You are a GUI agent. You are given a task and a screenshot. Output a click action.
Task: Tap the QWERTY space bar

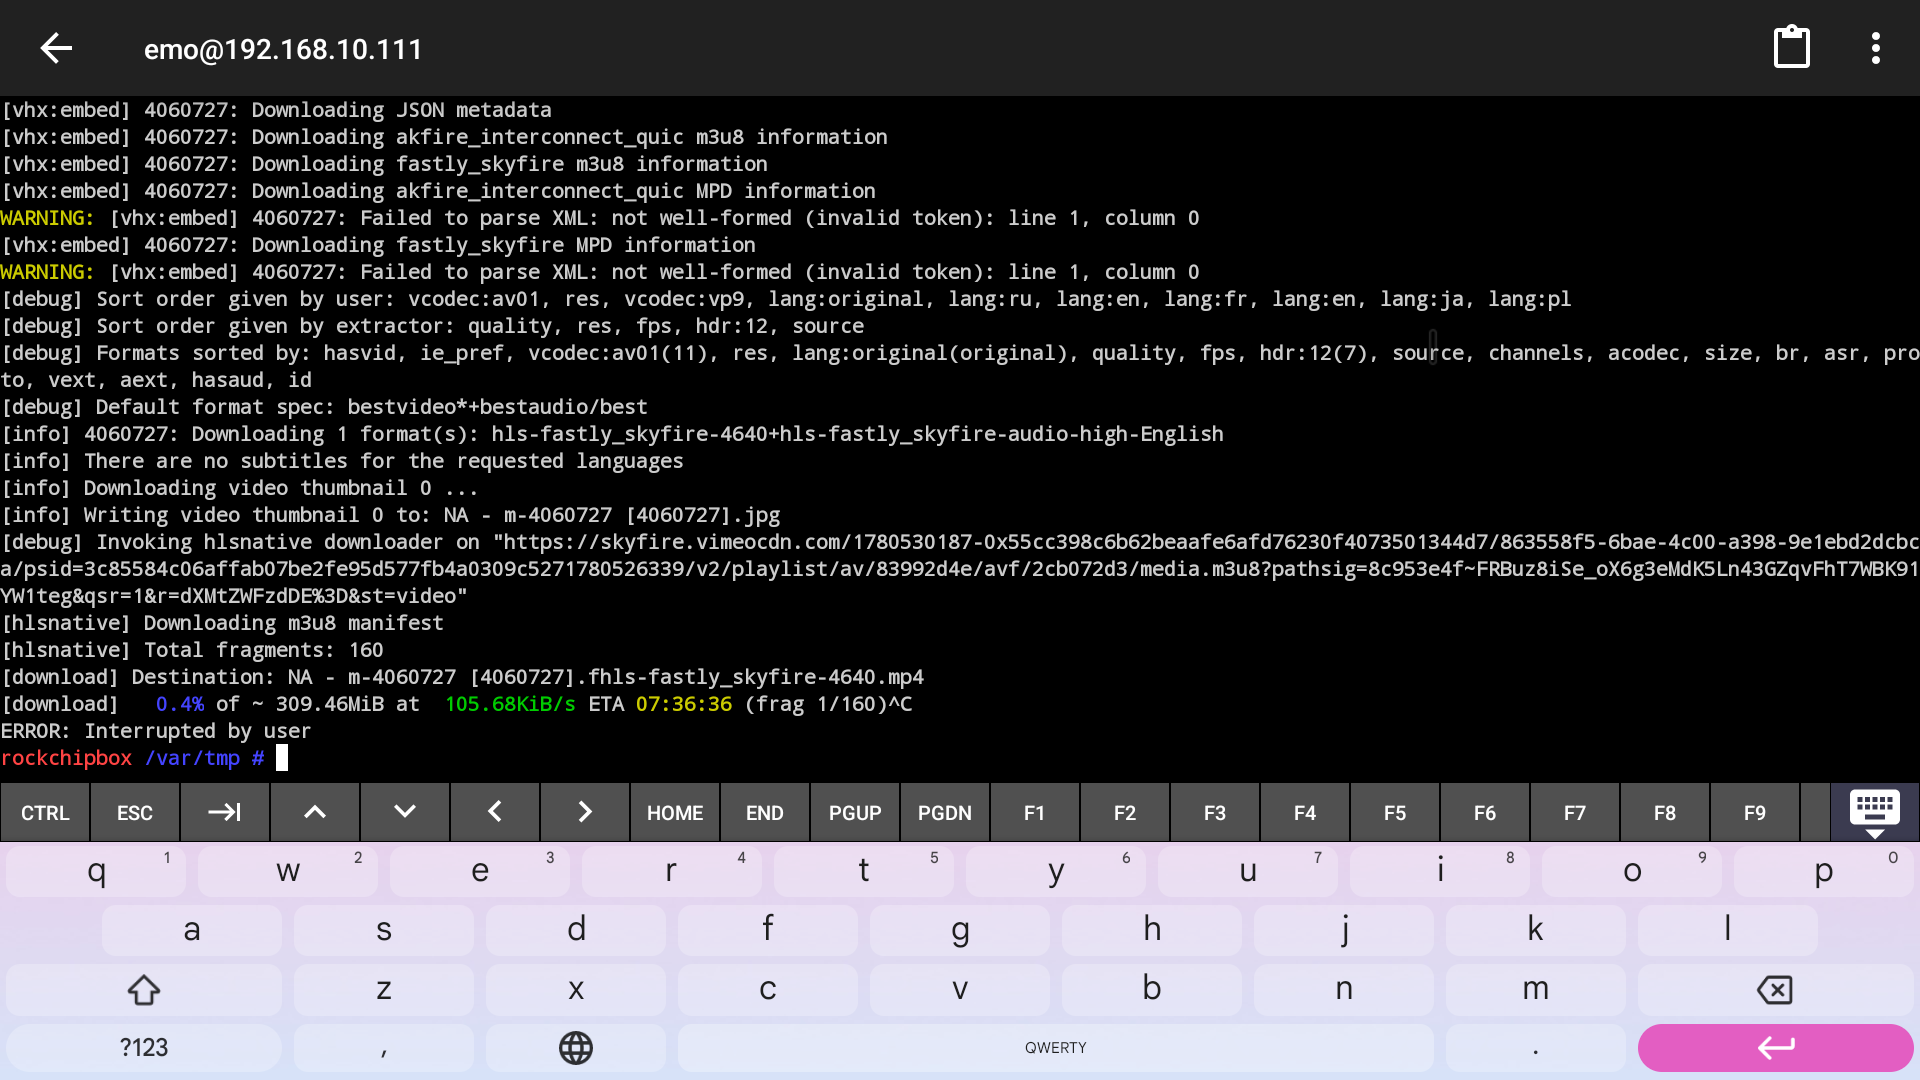click(x=1056, y=1048)
